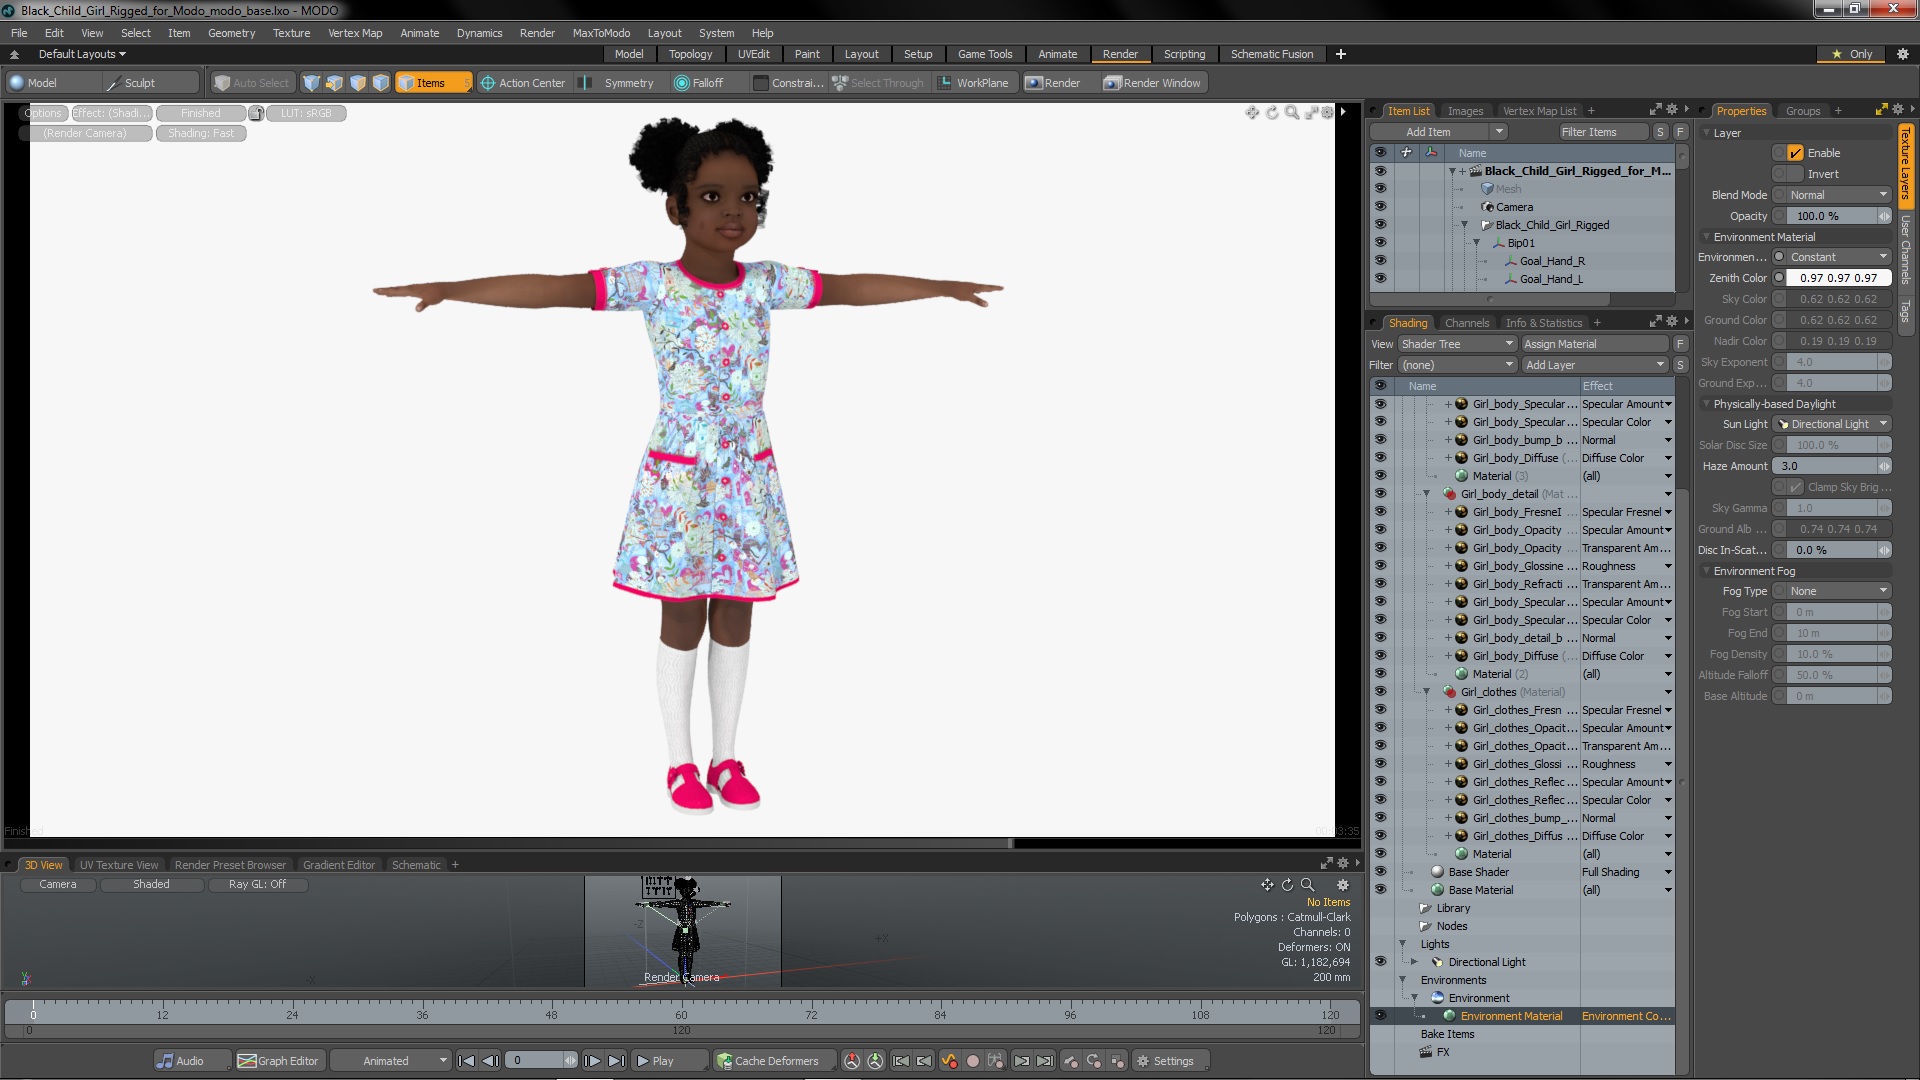The width and height of the screenshot is (1920, 1080).
Task: Toggle visibility of Directional Light
Action: tap(1380, 962)
